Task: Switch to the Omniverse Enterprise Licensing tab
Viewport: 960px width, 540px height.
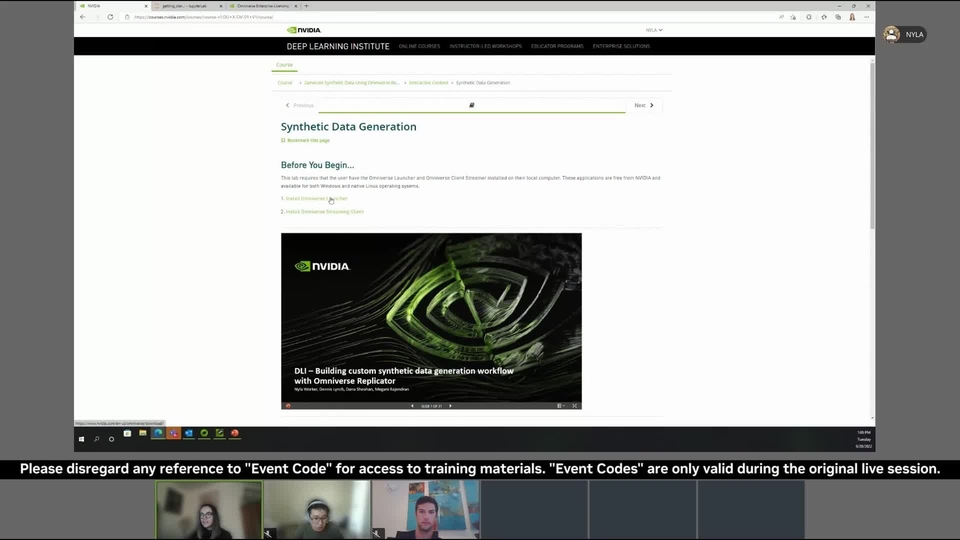Action: point(262,6)
